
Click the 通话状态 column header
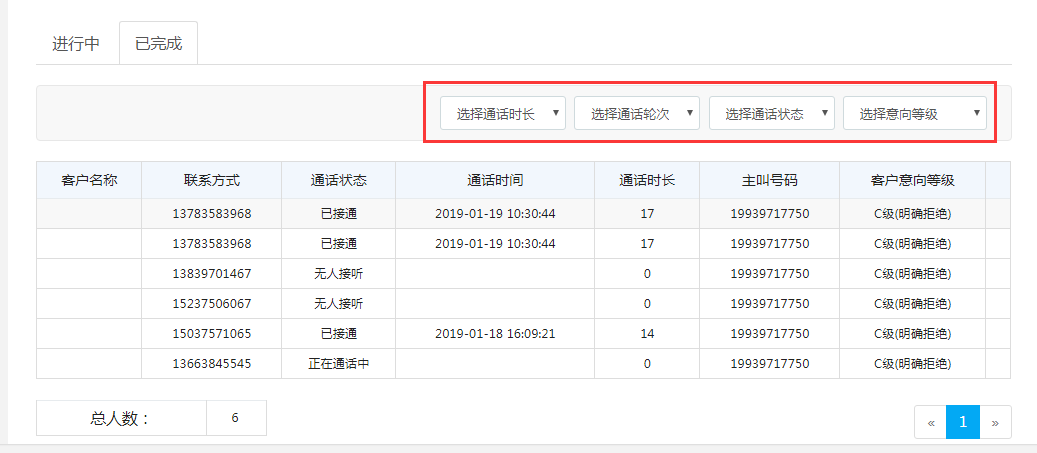pos(338,181)
